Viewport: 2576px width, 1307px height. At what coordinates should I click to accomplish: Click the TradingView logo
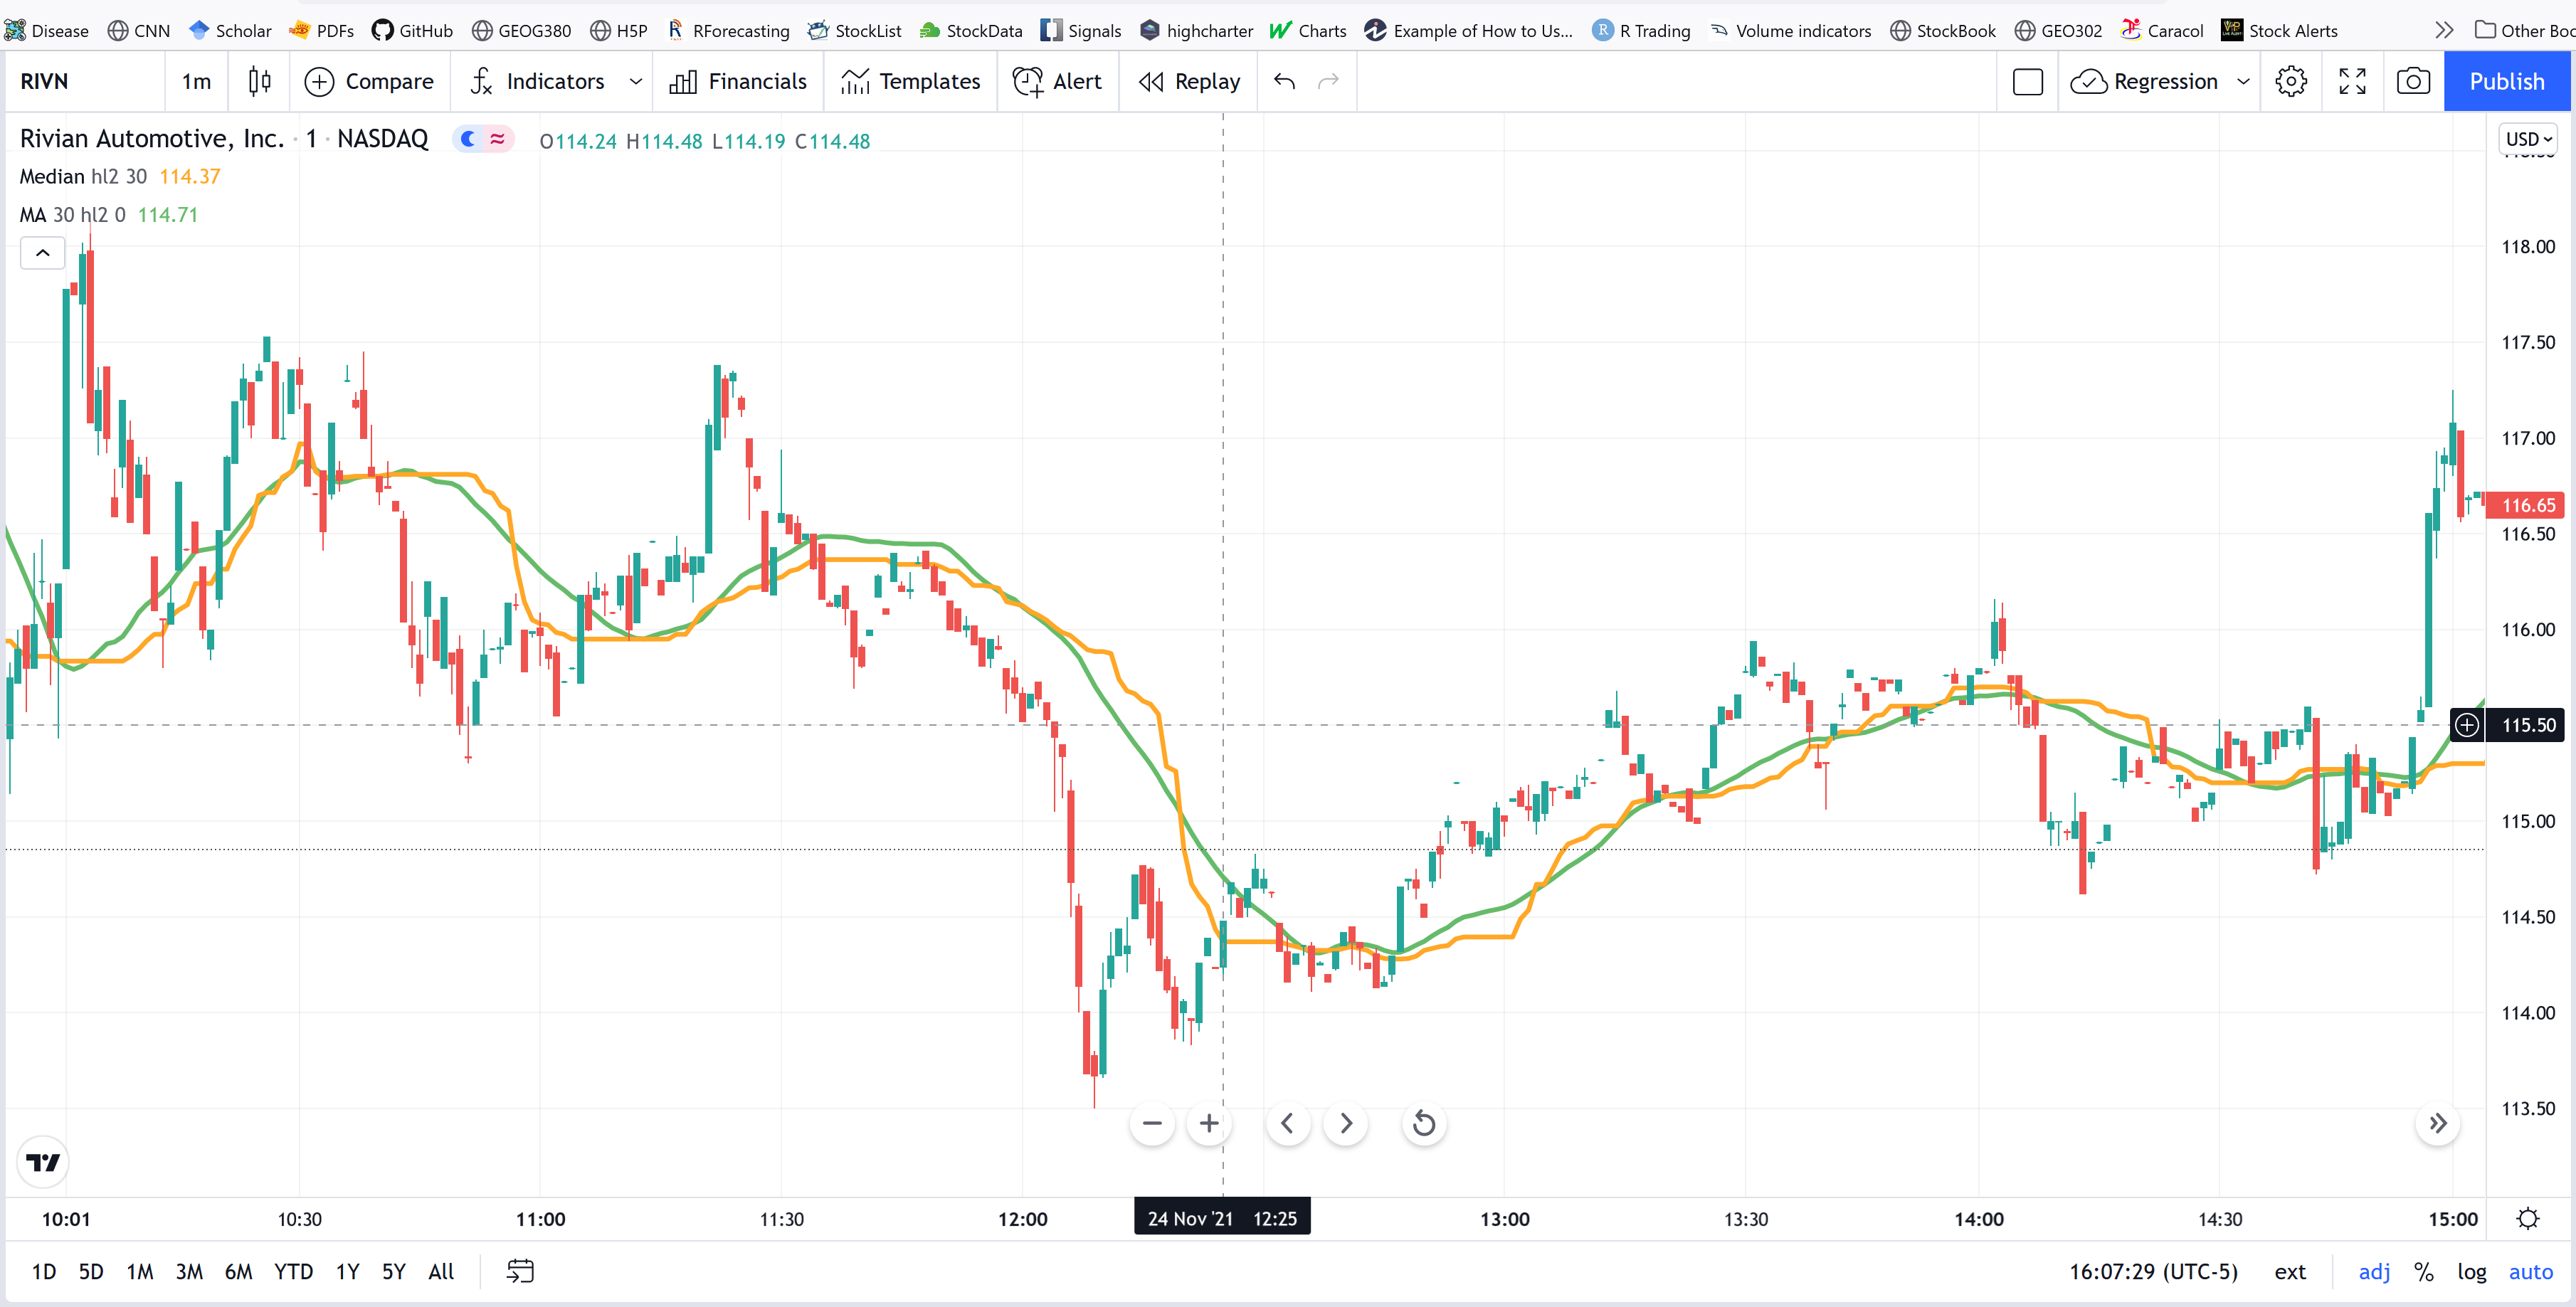pos(43,1162)
